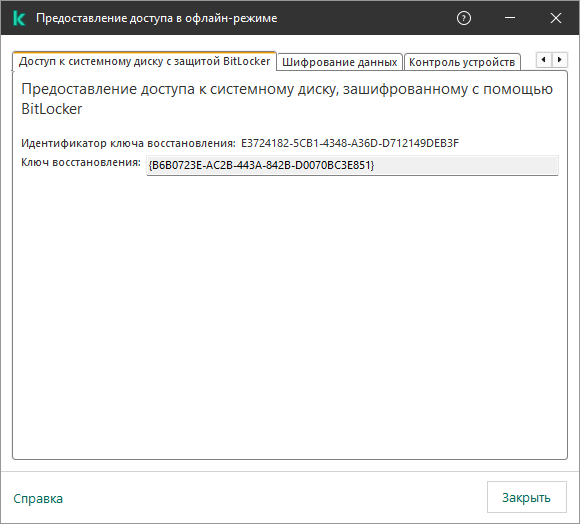Click the label Идентификатор ключа восстановления

(x=128, y=143)
